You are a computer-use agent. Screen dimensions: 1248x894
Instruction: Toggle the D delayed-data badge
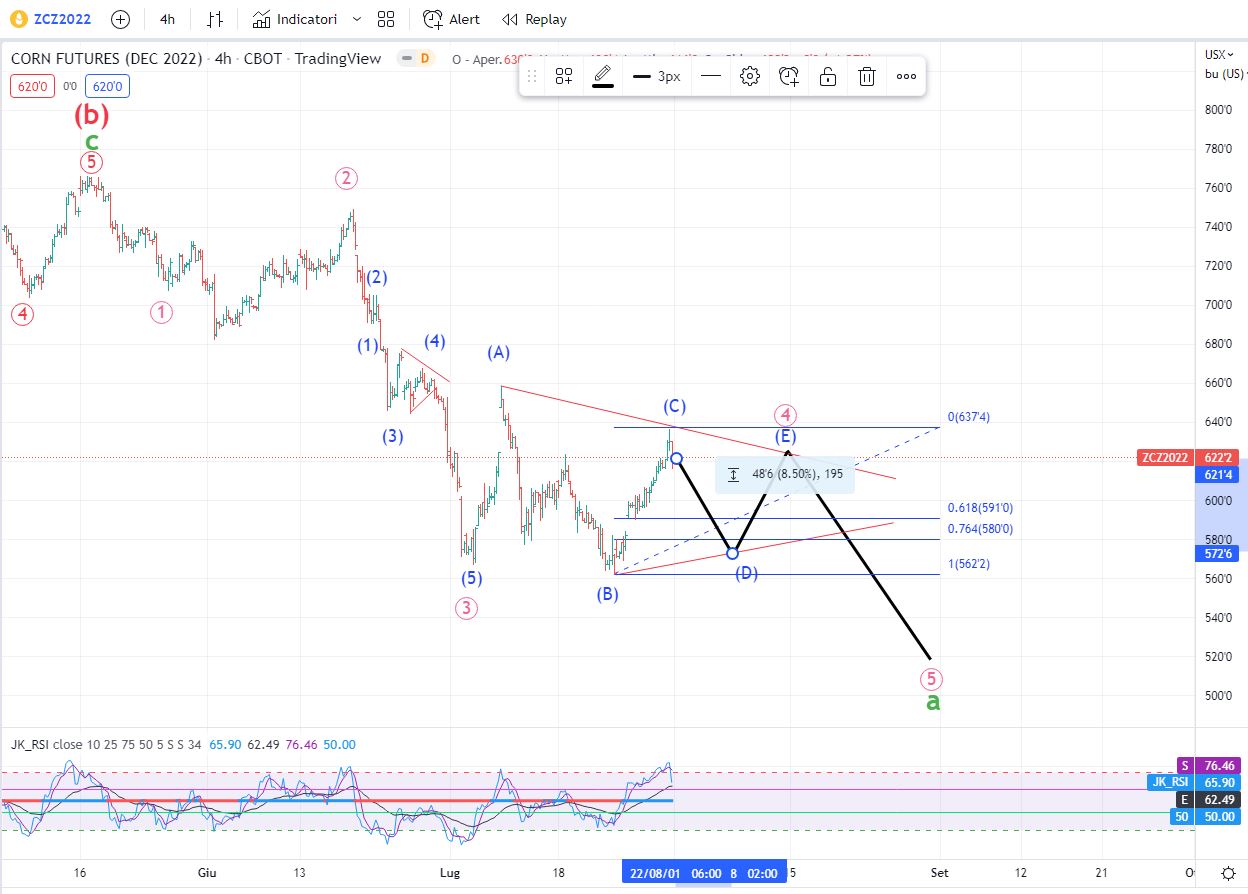pos(424,58)
